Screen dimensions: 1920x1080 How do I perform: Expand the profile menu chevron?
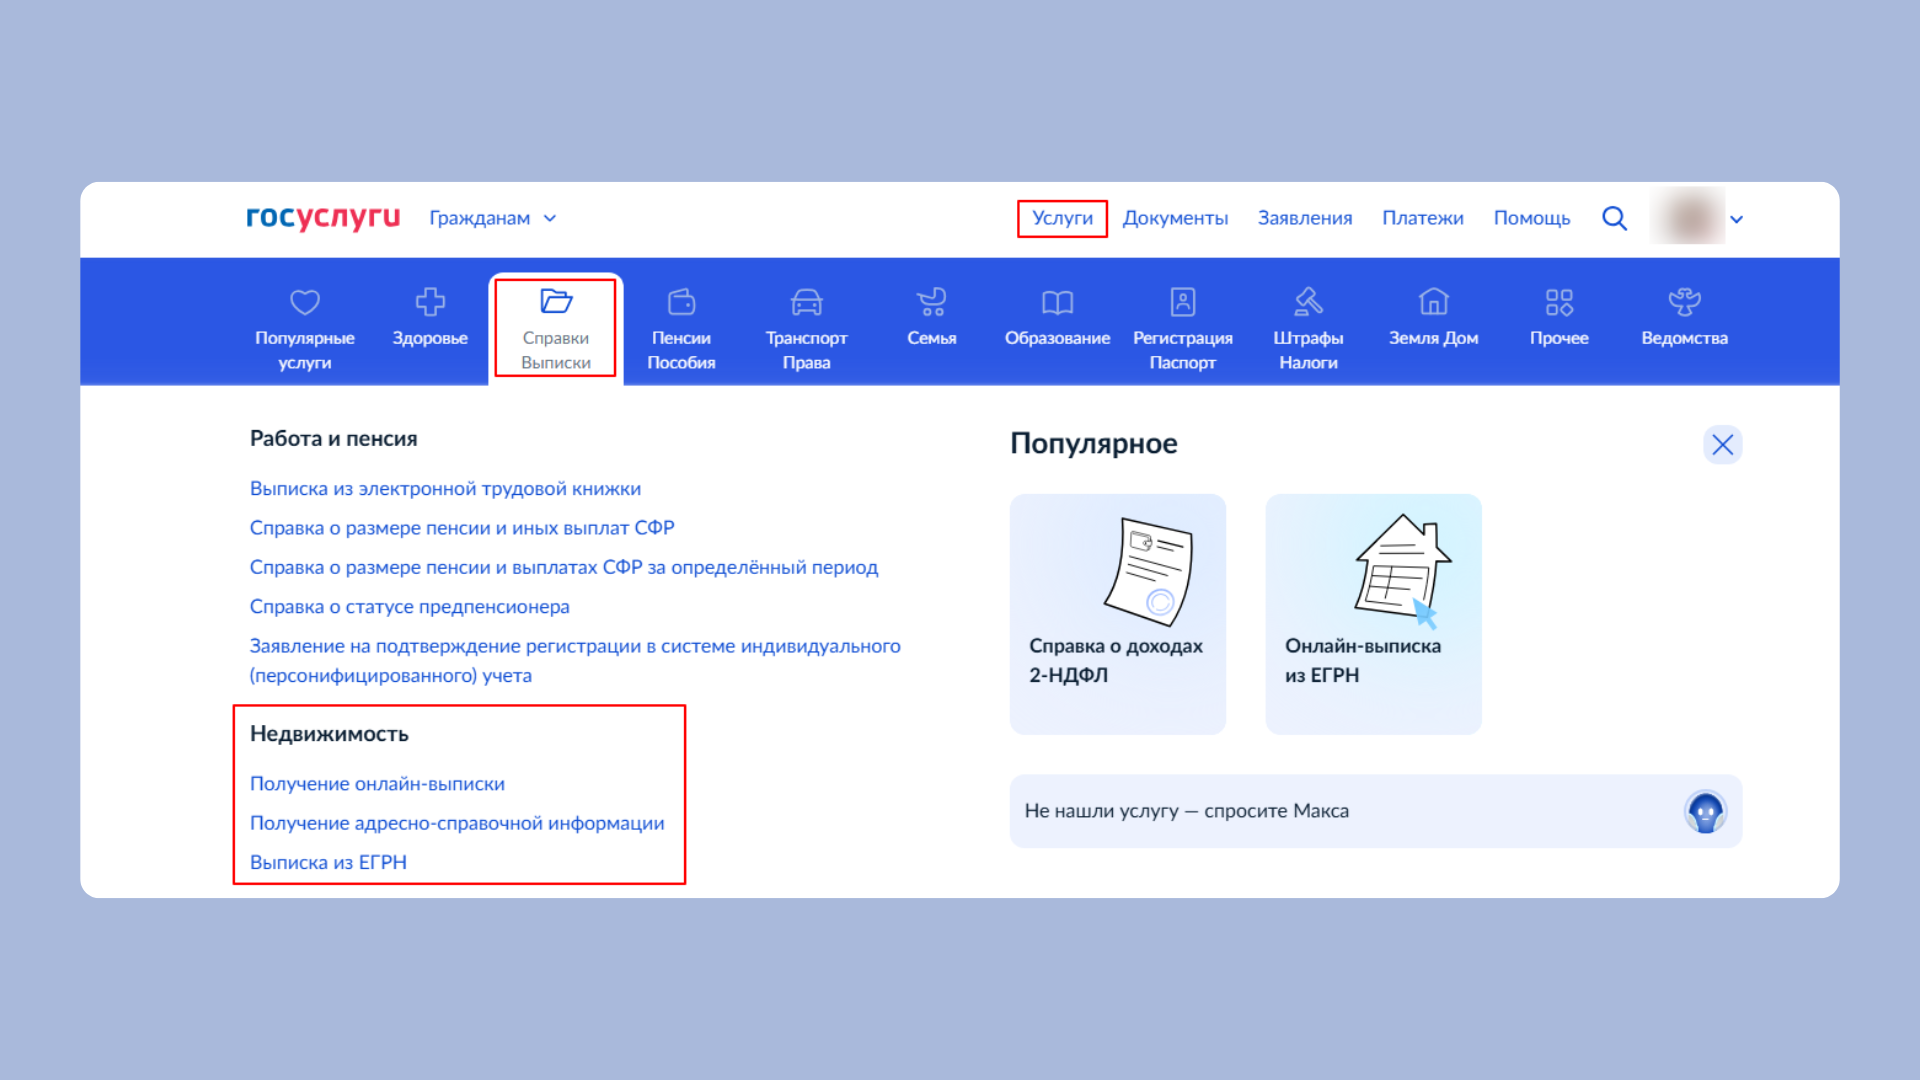tap(1737, 220)
